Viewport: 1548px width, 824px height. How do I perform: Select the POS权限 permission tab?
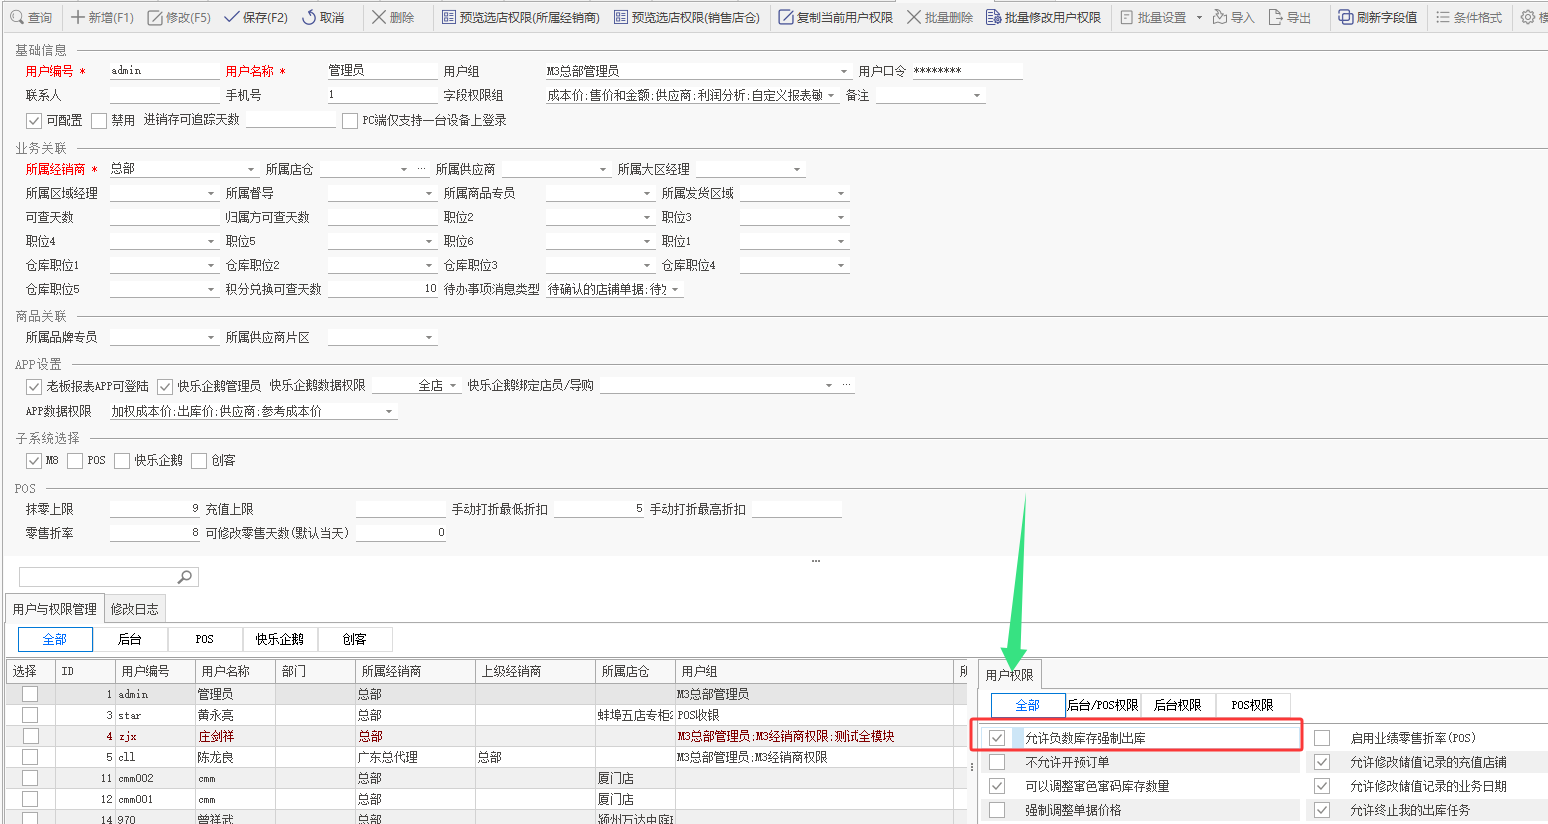[1252, 705]
